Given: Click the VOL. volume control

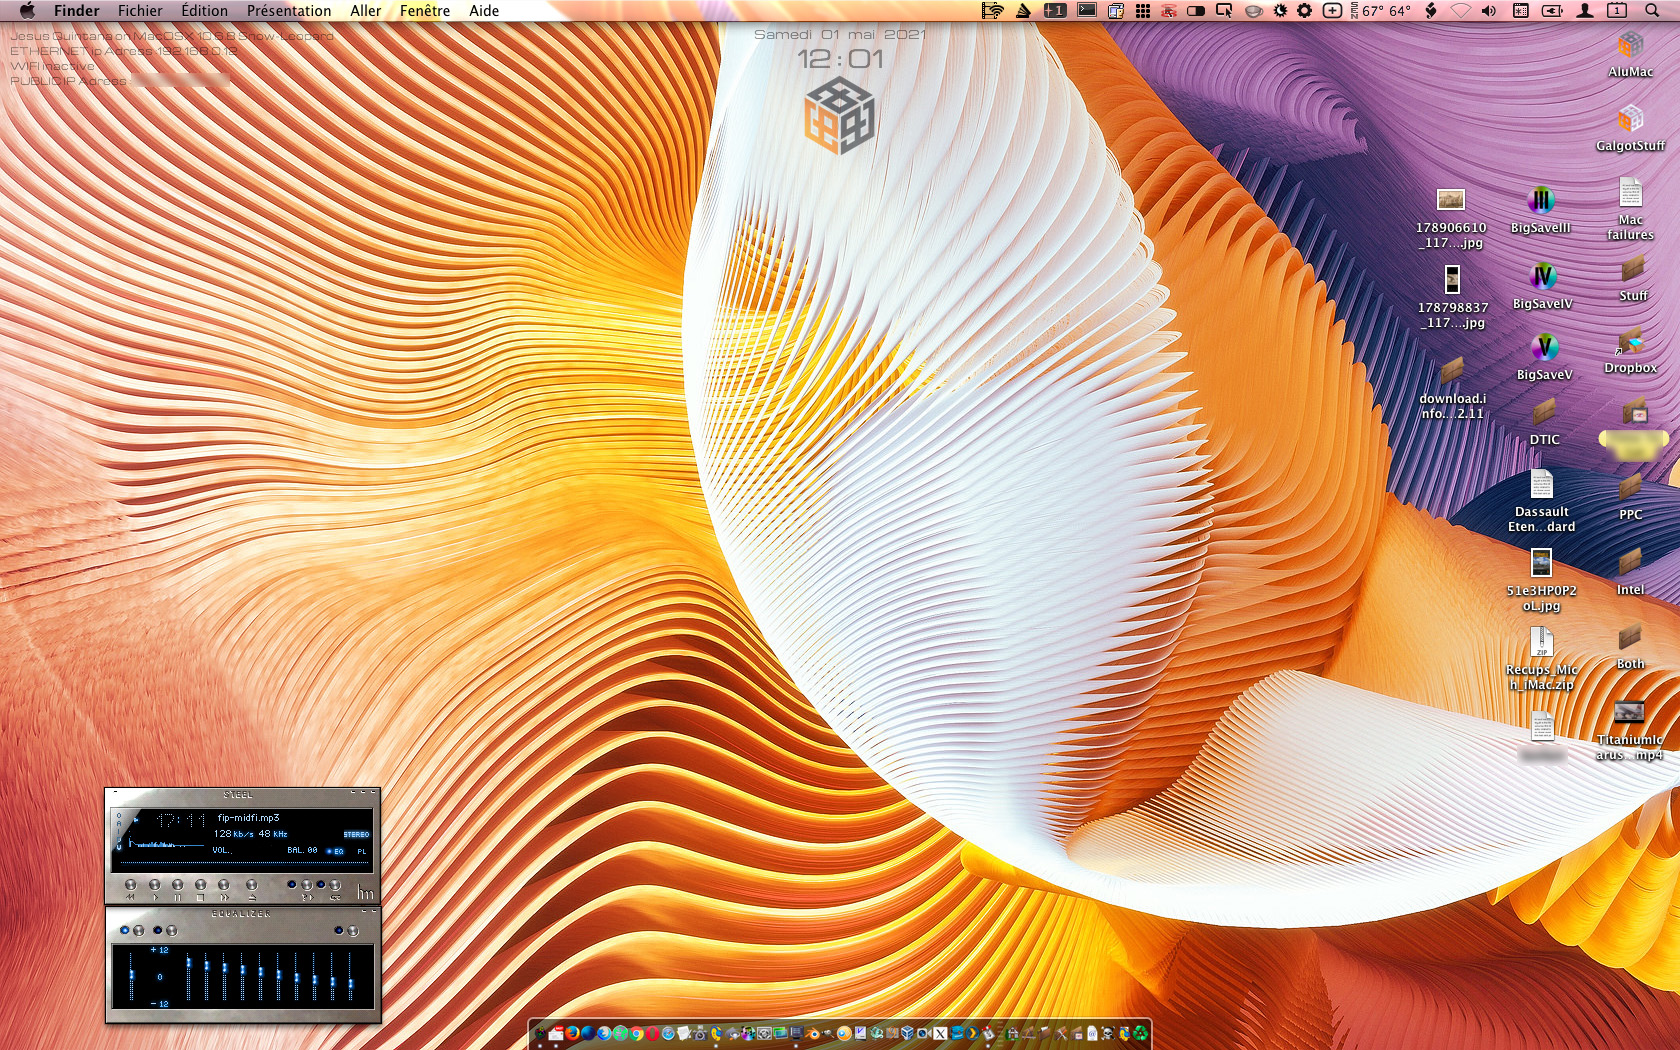Looking at the screenshot, I should [x=222, y=851].
